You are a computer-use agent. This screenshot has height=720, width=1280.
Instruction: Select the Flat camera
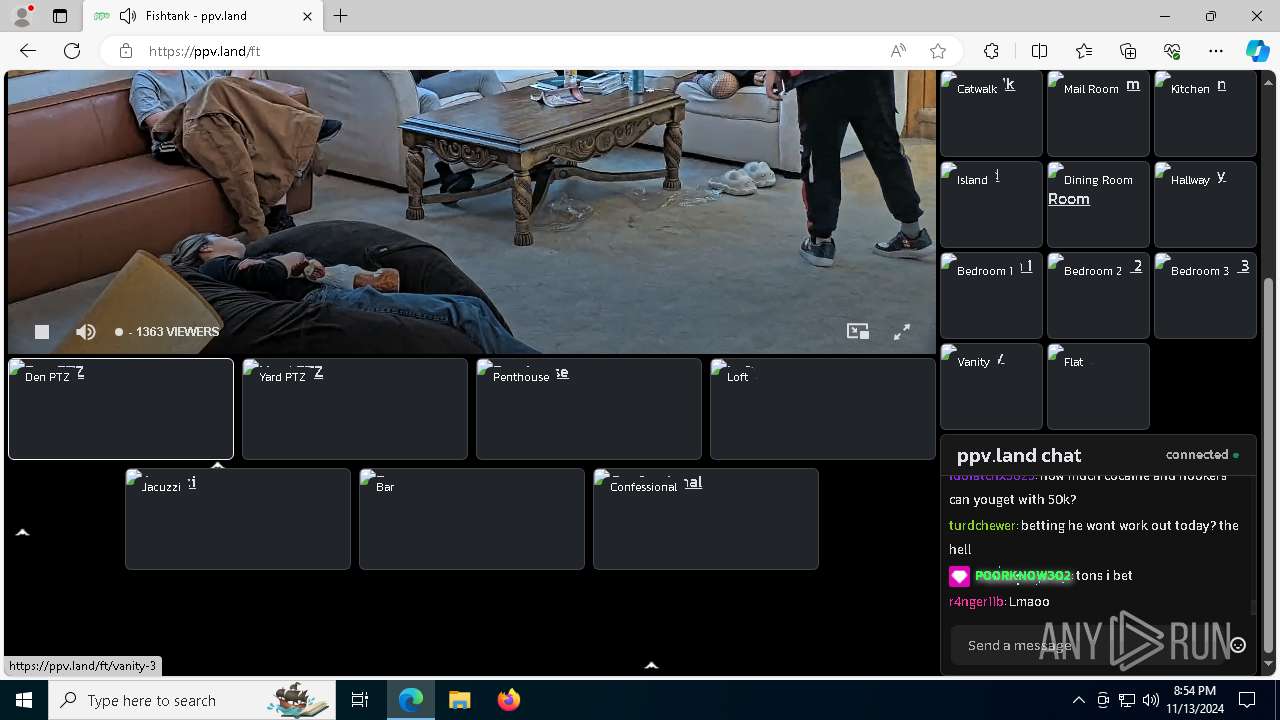coord(1098,386)
